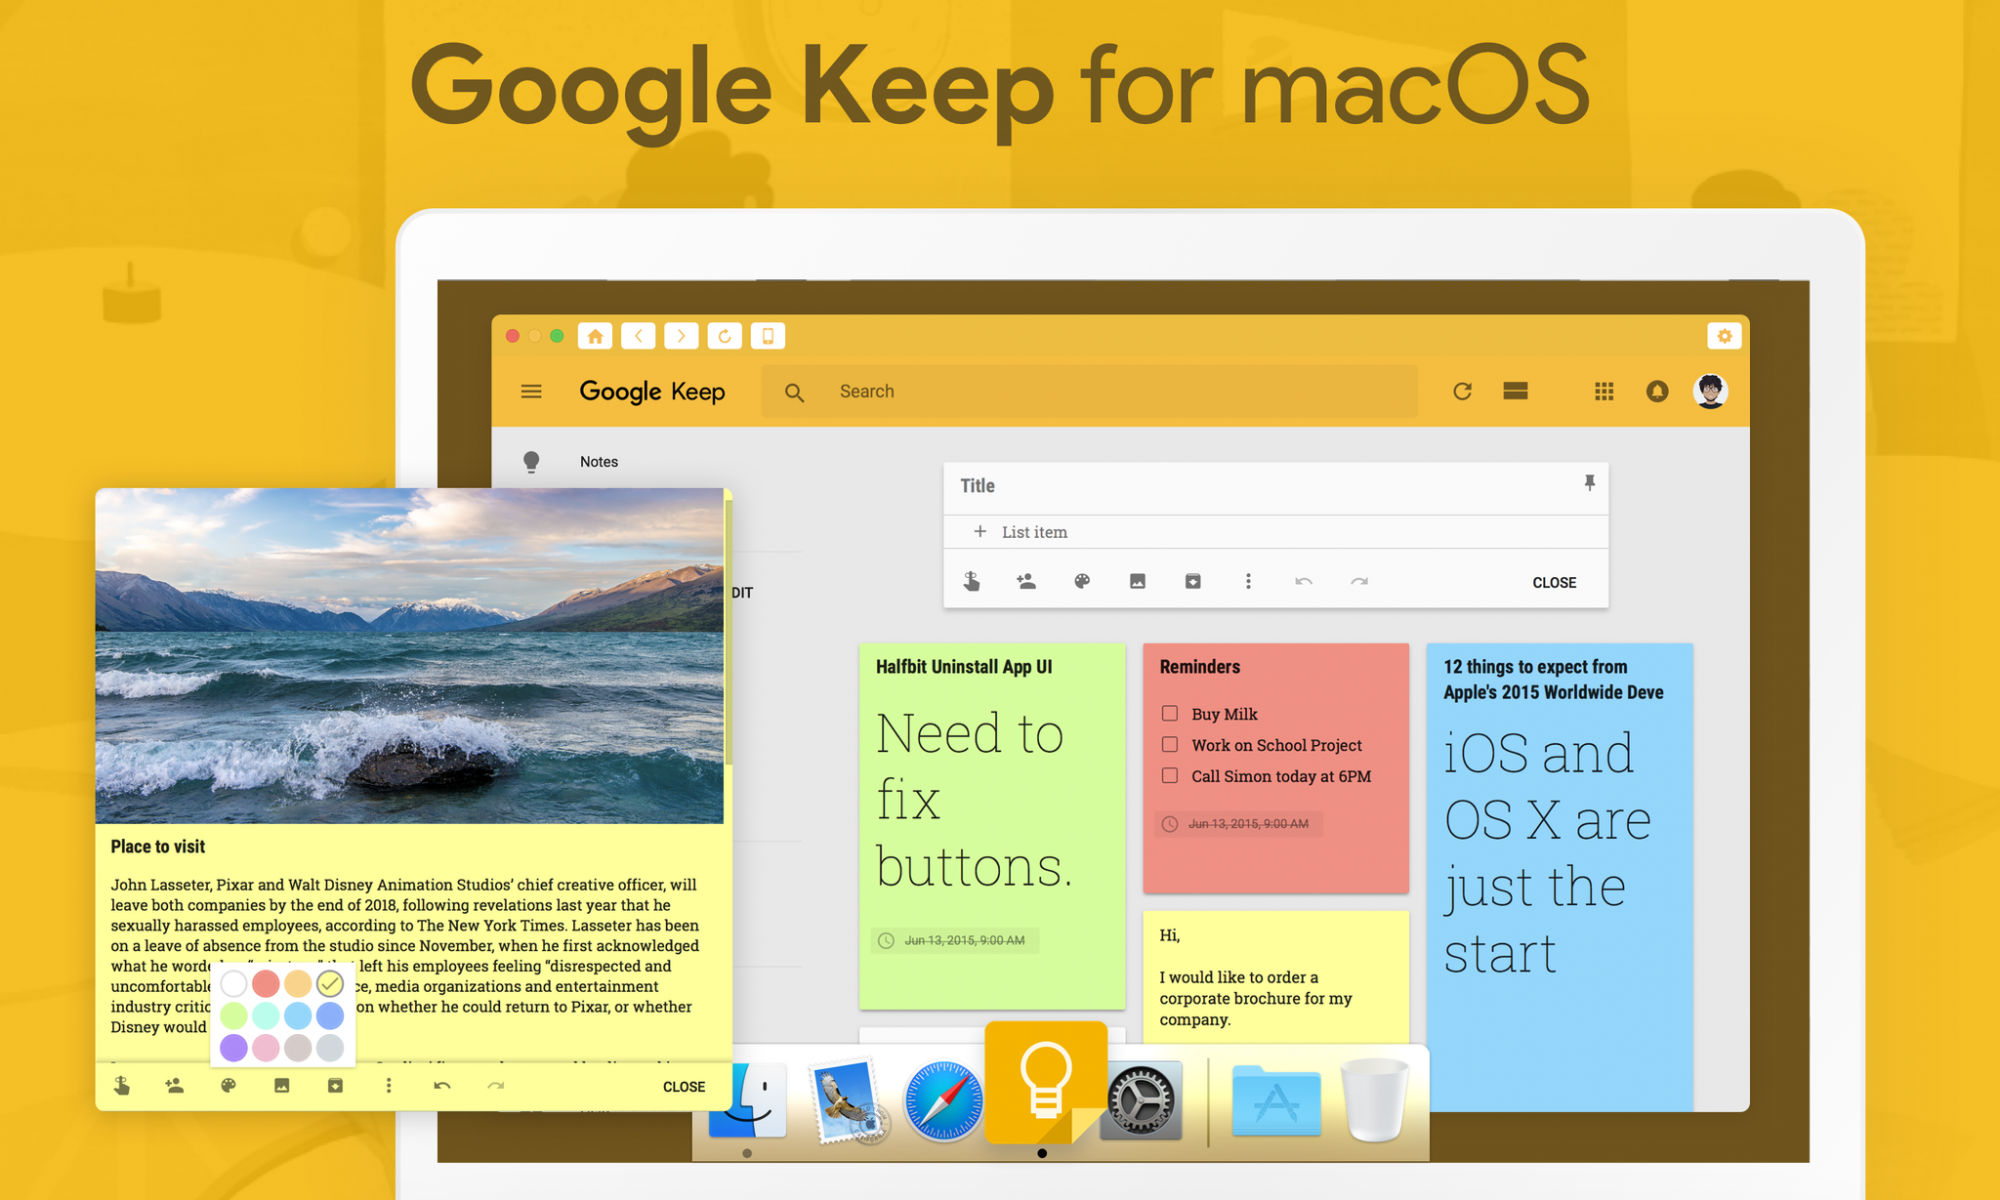
Task: Add image on Place to visit note
Action: point(282,1086)
